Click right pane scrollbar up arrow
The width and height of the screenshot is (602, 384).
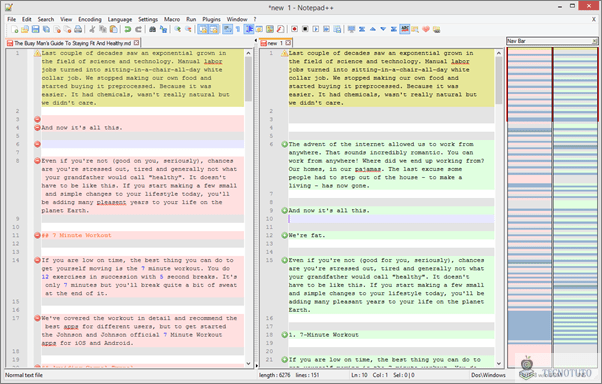(x=499, y=53)
